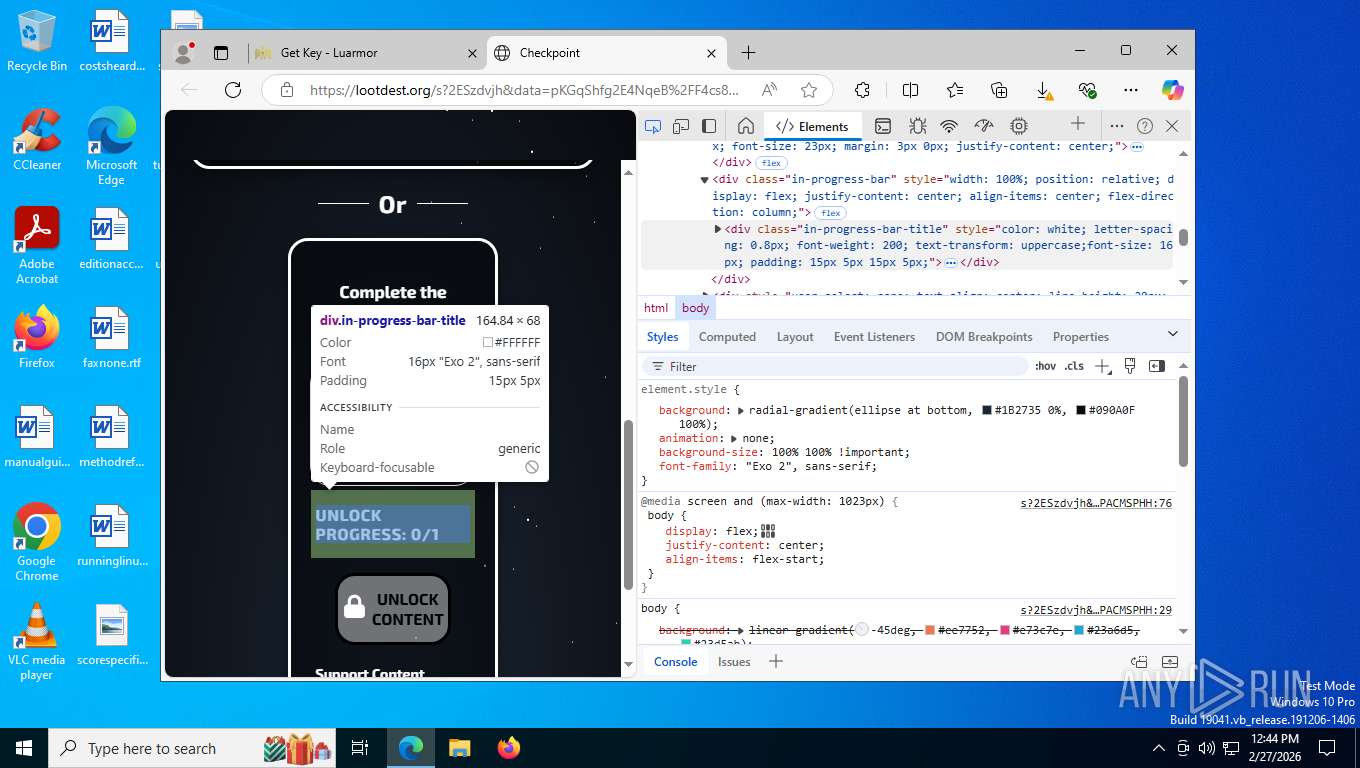Open the Network wifi icon tool
This screenshot has width=1360, height=768.
click(x=949, y=126)
